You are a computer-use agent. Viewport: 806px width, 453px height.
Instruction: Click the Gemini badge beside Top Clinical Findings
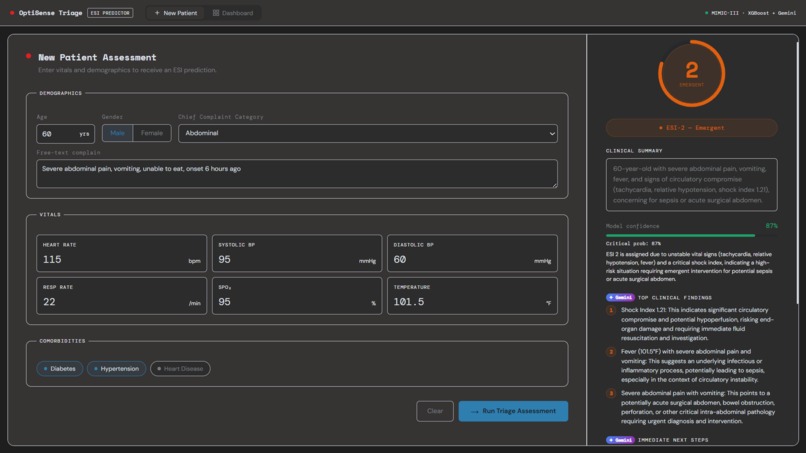coord(620,297)
